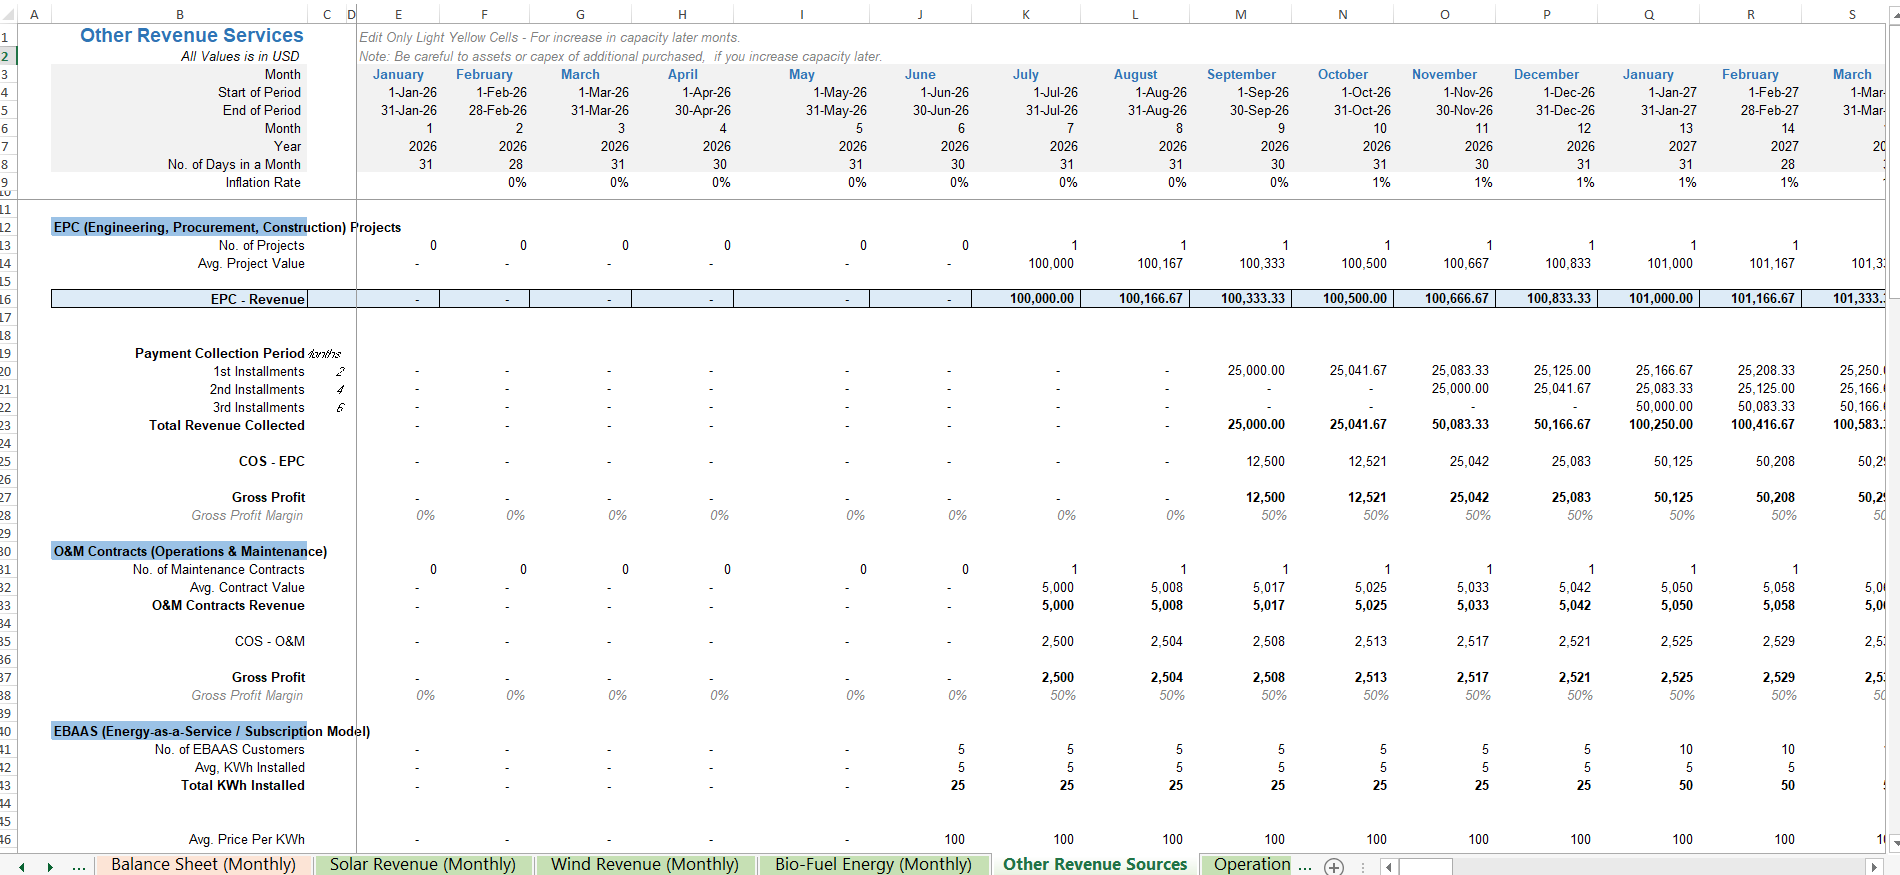Click the next sheet navigation arrow

[x=50, y=866]
